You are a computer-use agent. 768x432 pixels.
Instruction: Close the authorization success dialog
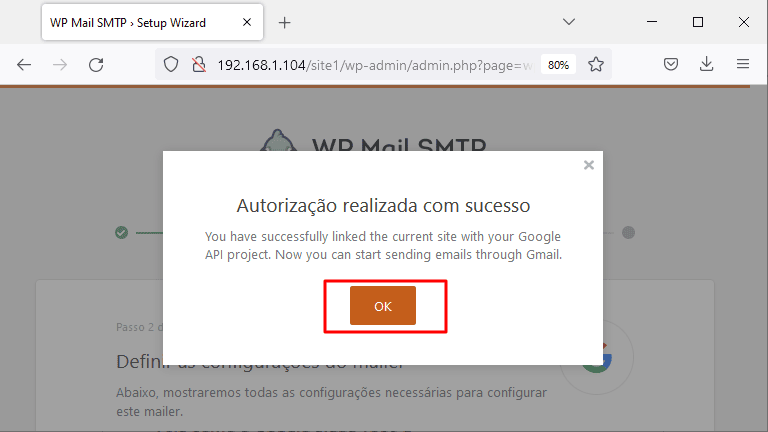(x=589, y=165)
